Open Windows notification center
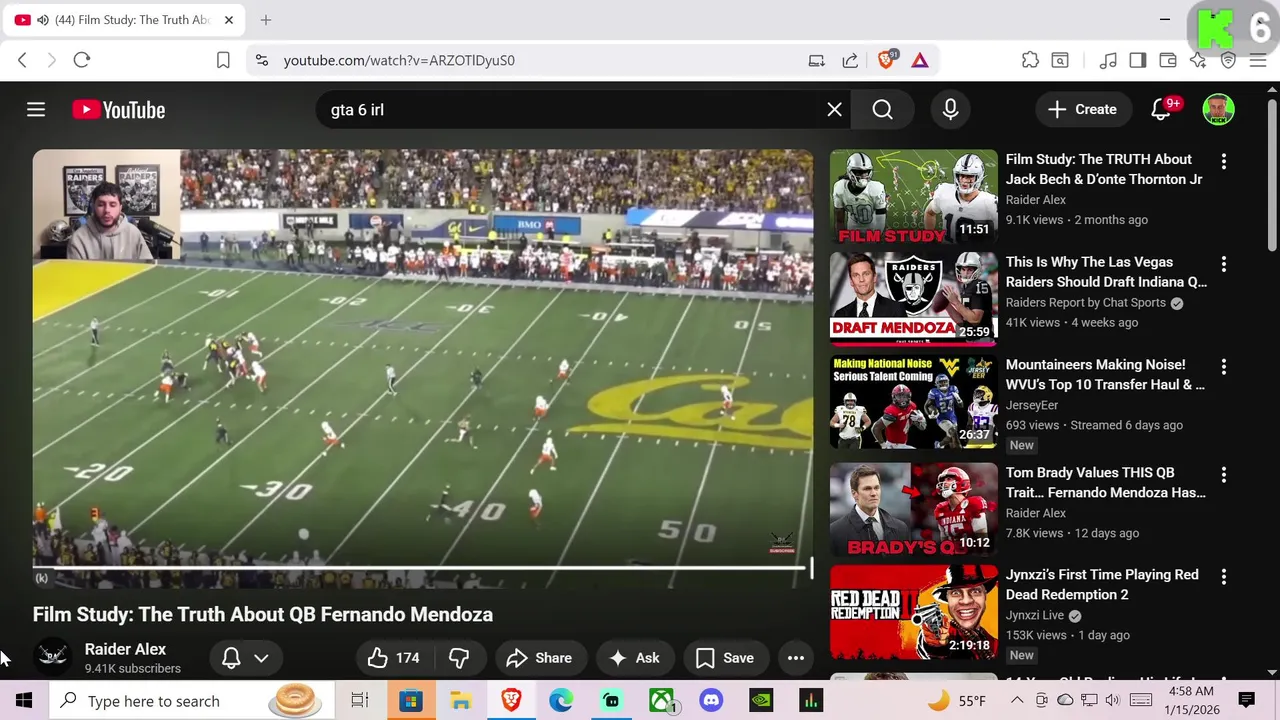 [x=1246, y=700]
